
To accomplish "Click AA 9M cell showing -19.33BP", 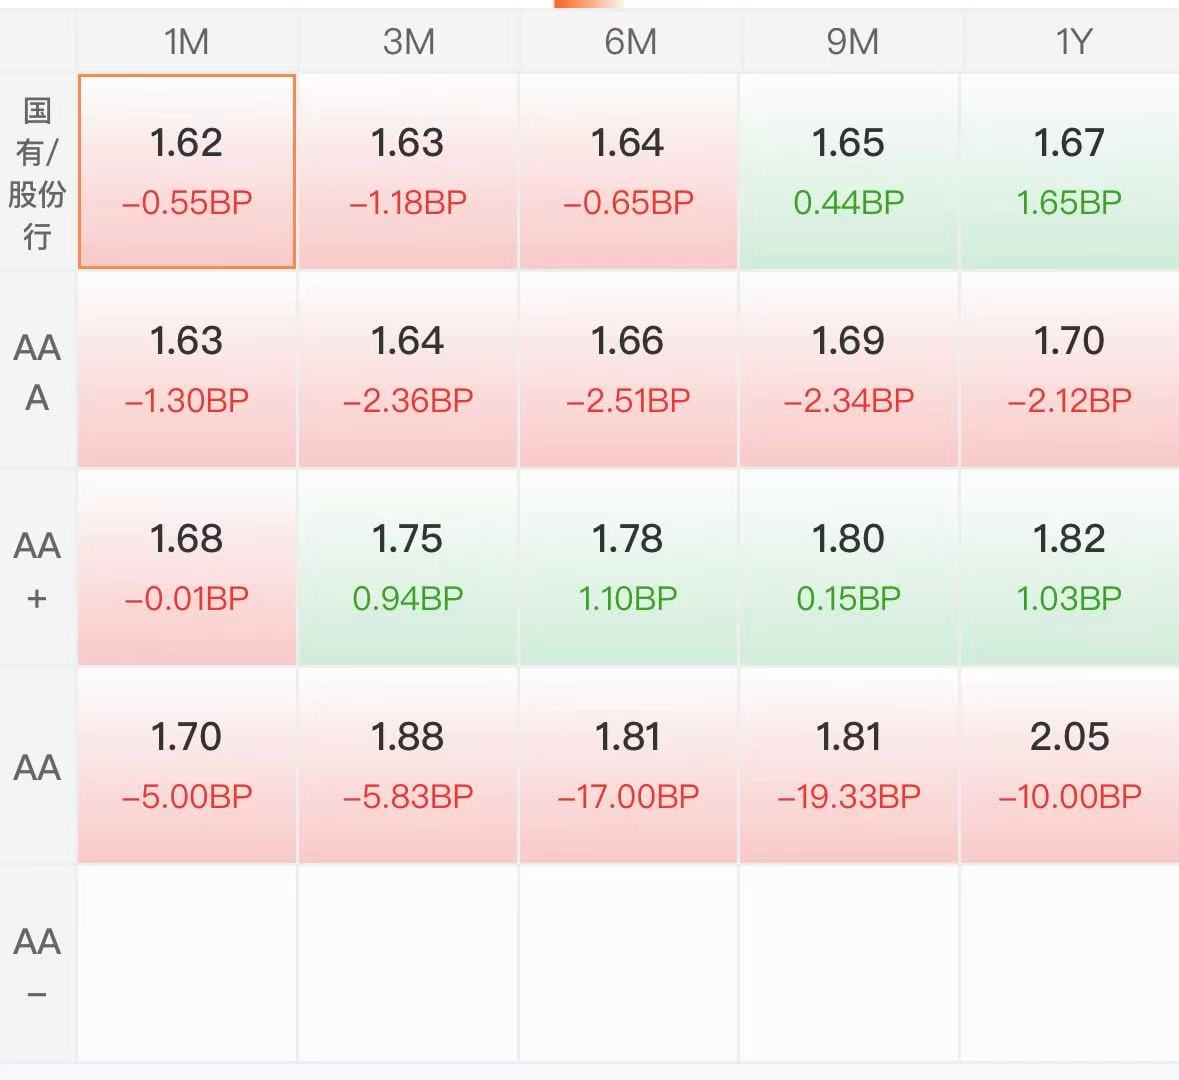I will (850, 766).
